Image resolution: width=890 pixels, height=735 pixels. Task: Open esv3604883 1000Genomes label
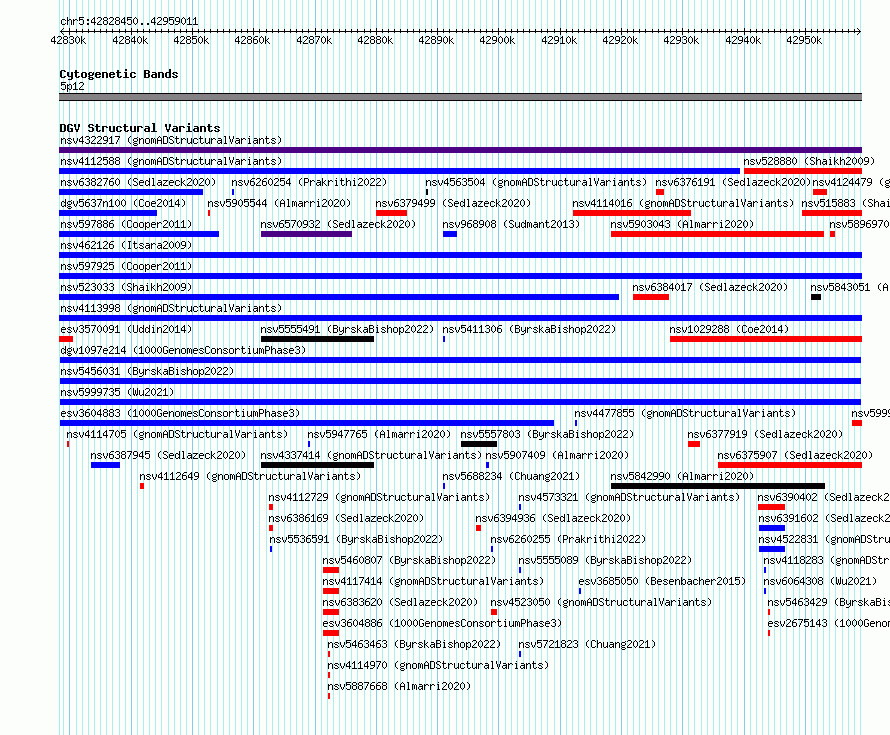(180, 413)
